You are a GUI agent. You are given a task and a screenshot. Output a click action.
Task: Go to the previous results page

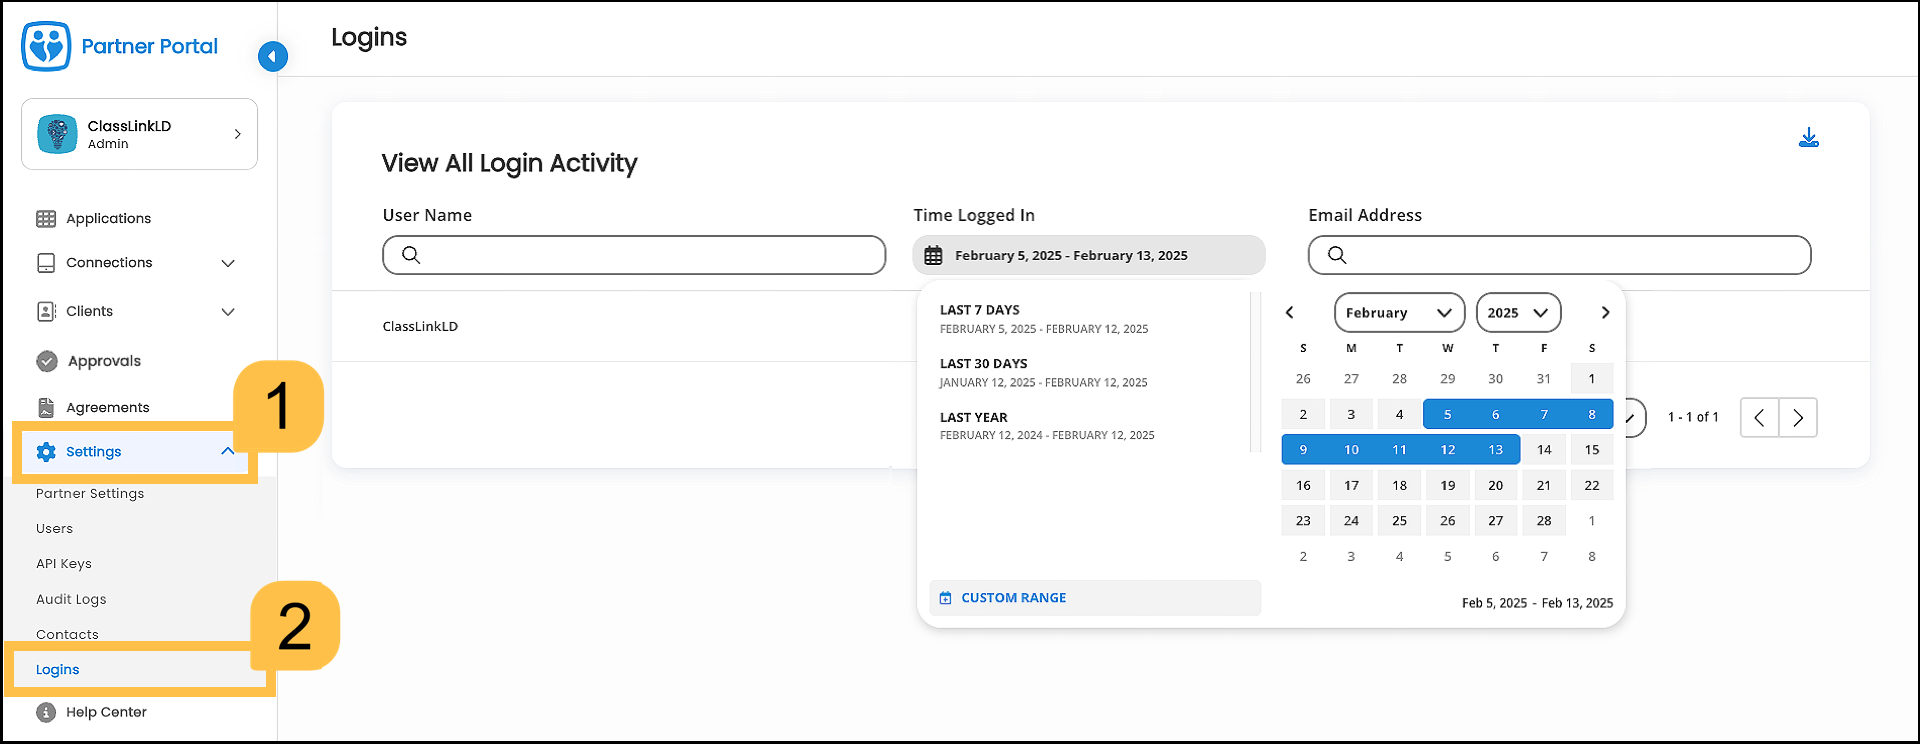1760,418
